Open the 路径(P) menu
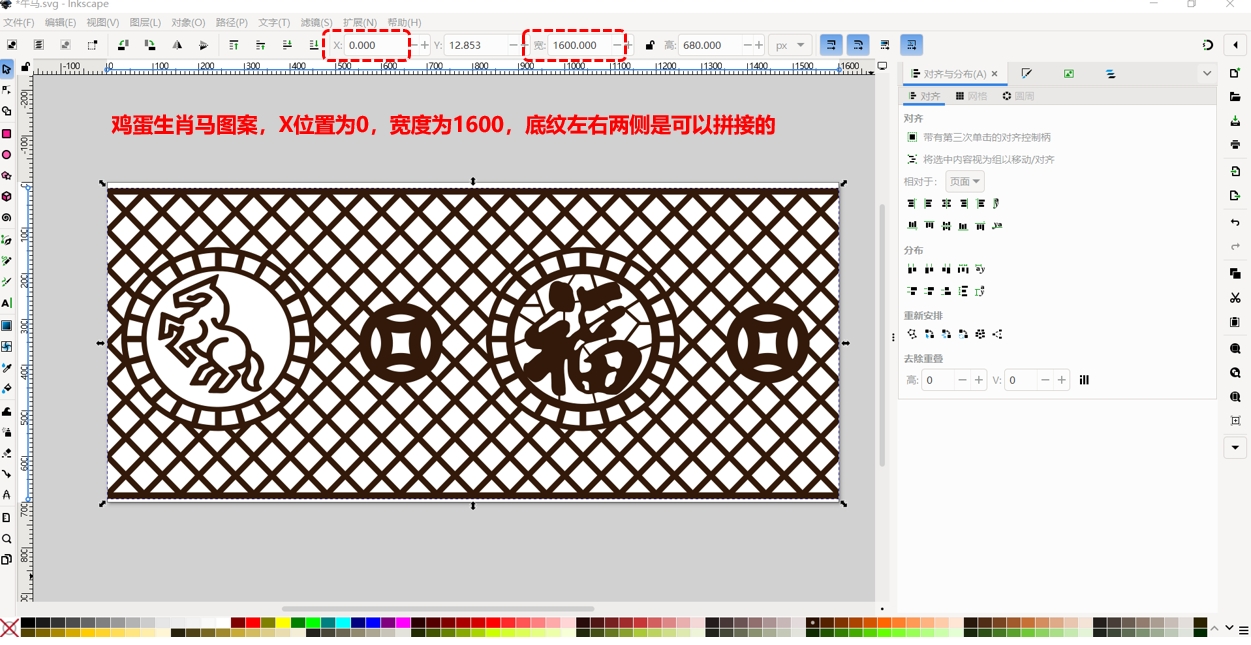This screenshot has width=1251, height=645. coord(231,22)
